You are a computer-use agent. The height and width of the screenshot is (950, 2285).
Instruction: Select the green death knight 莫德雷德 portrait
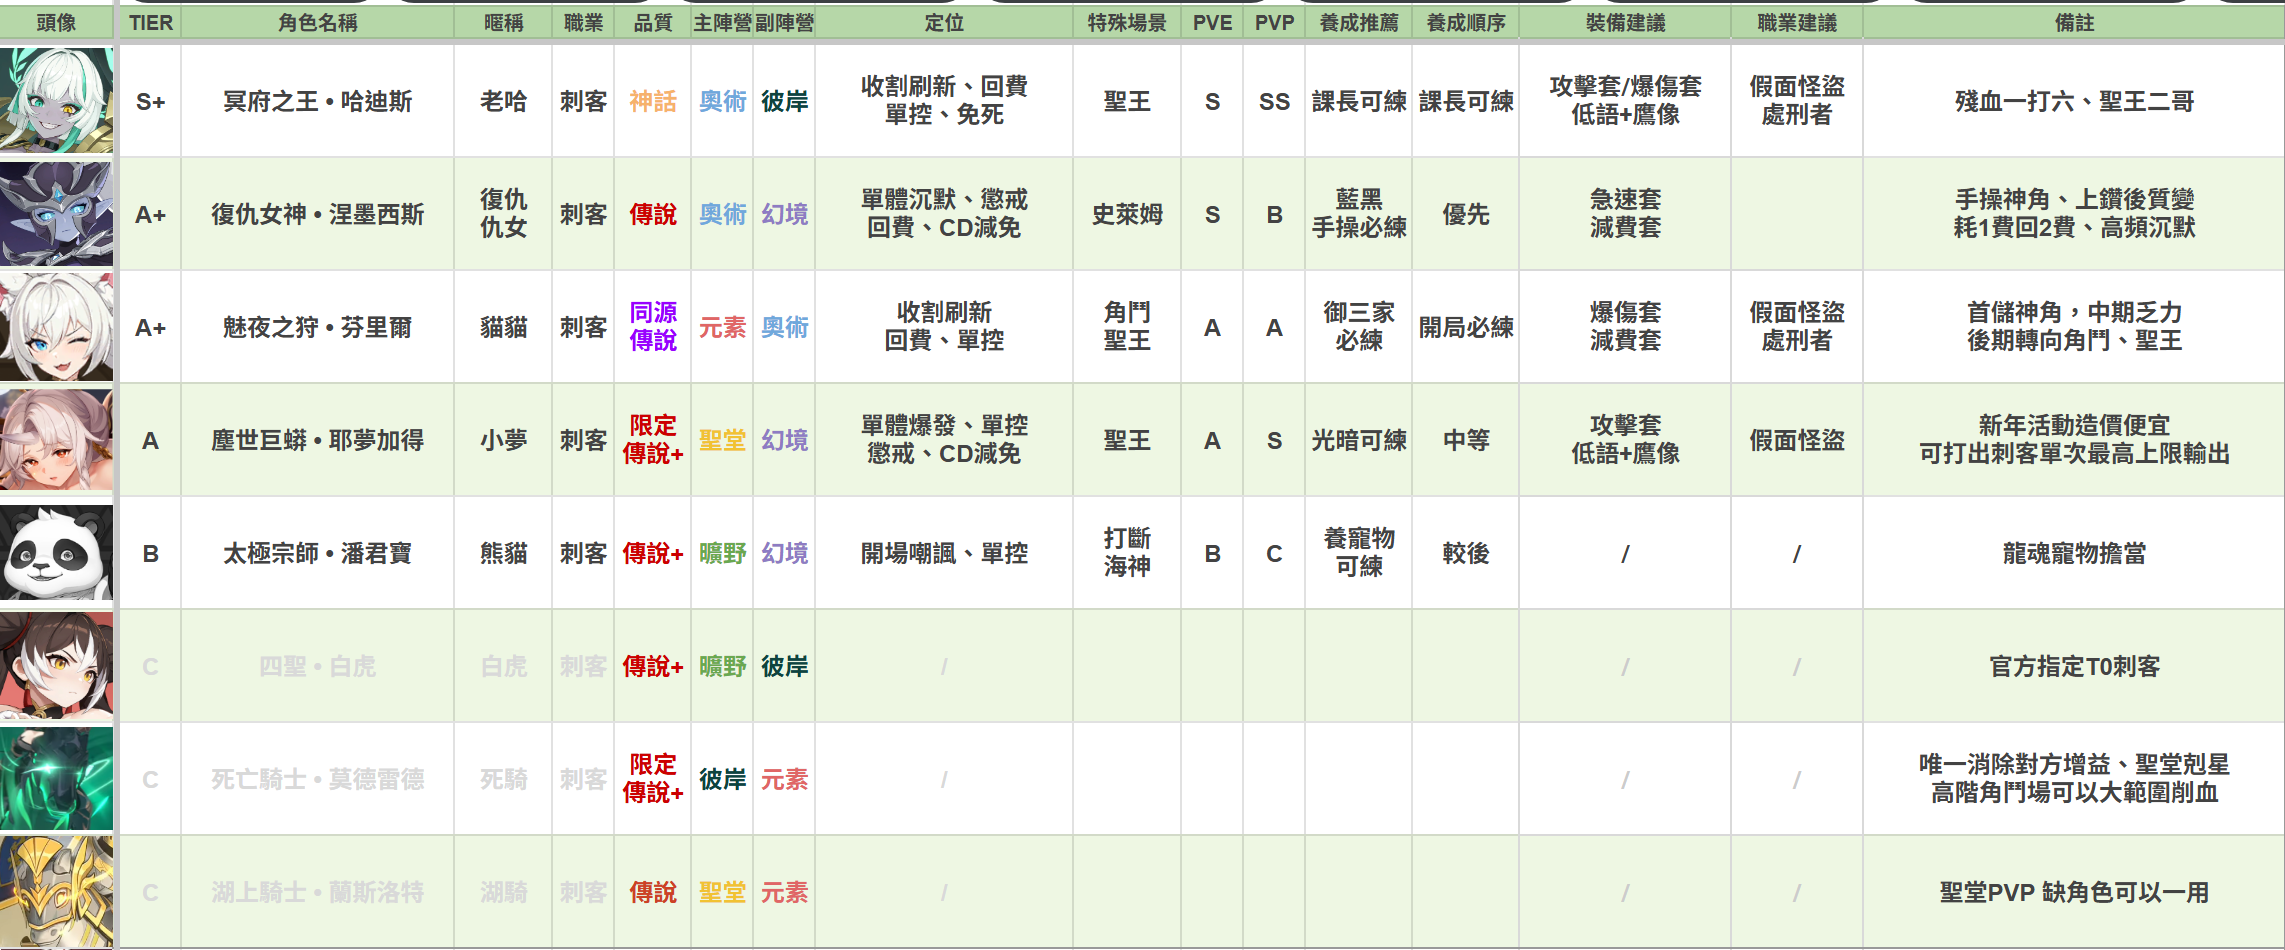[57, 778]
